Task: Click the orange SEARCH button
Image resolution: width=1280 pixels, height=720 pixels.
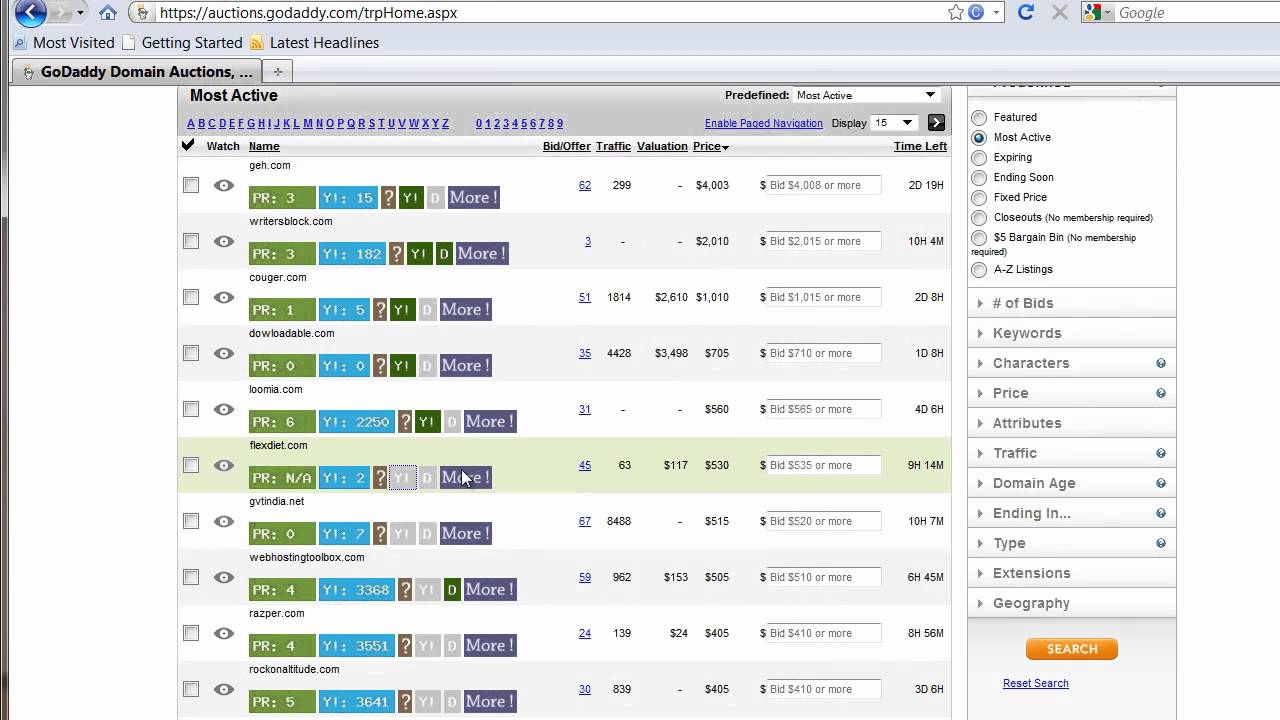Action: pyautogui.click(x=1072, y=649)
